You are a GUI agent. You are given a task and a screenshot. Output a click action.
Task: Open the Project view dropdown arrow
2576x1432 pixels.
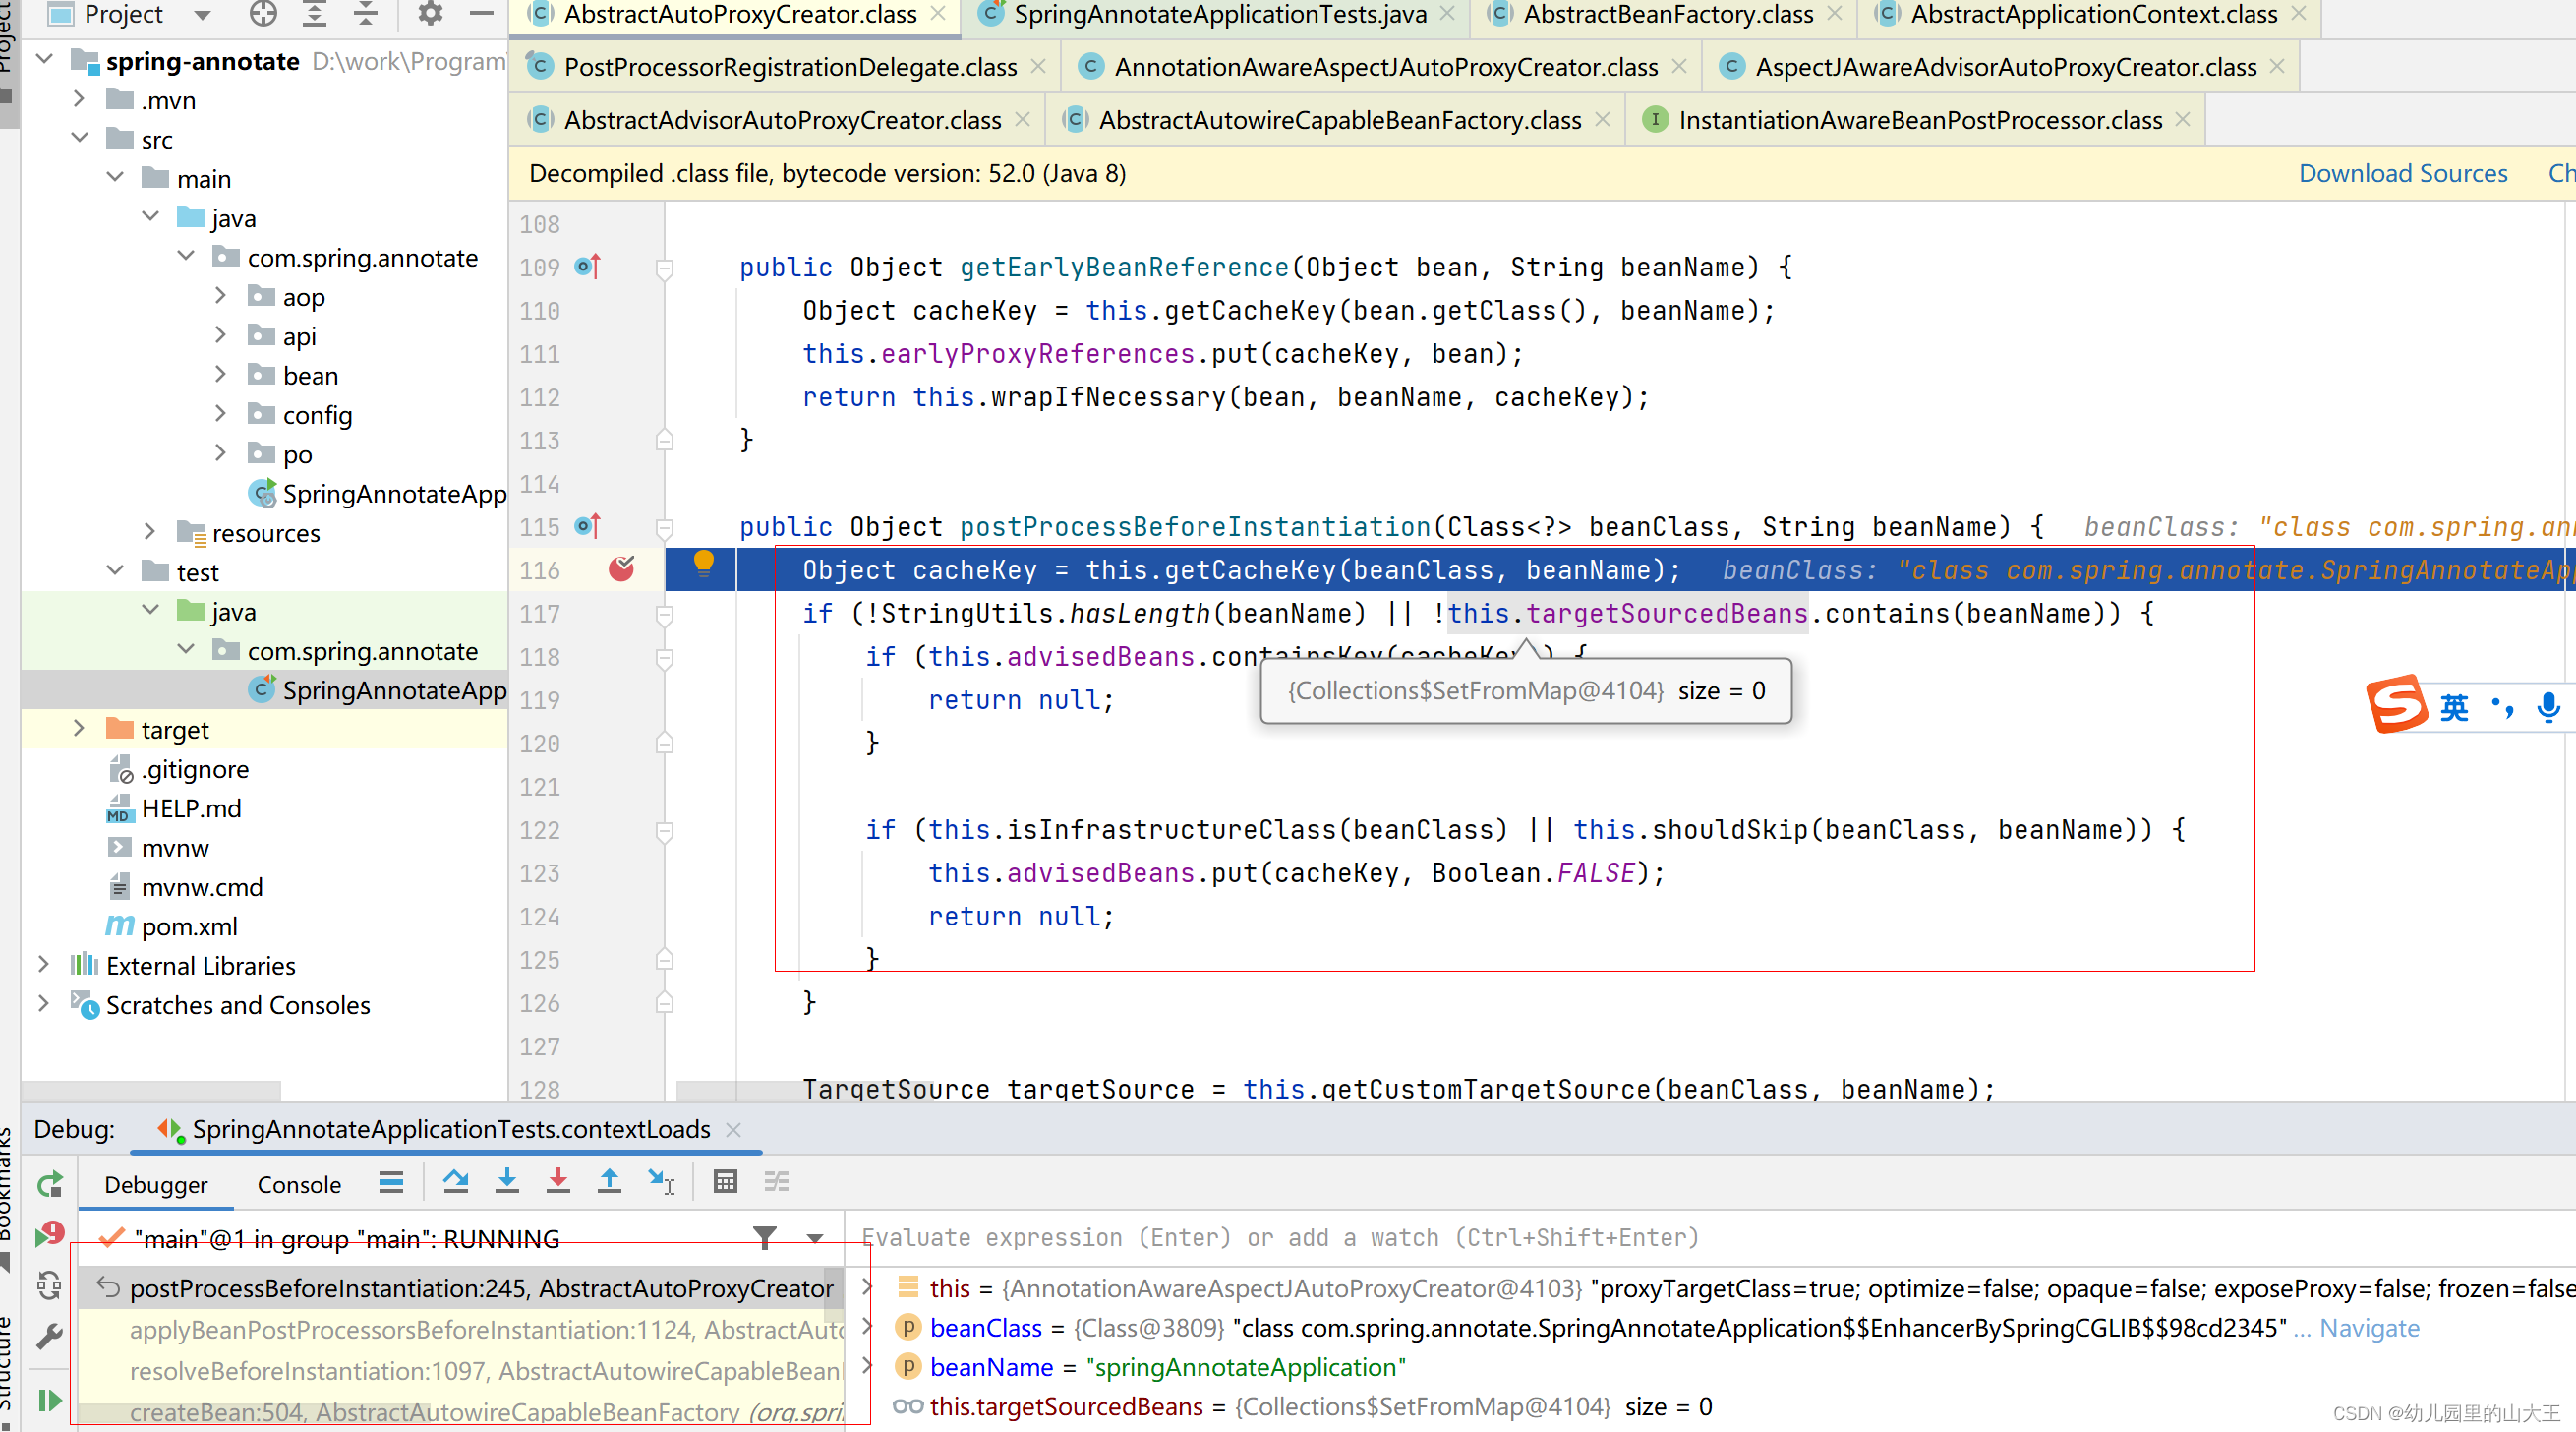click(201, 15)
